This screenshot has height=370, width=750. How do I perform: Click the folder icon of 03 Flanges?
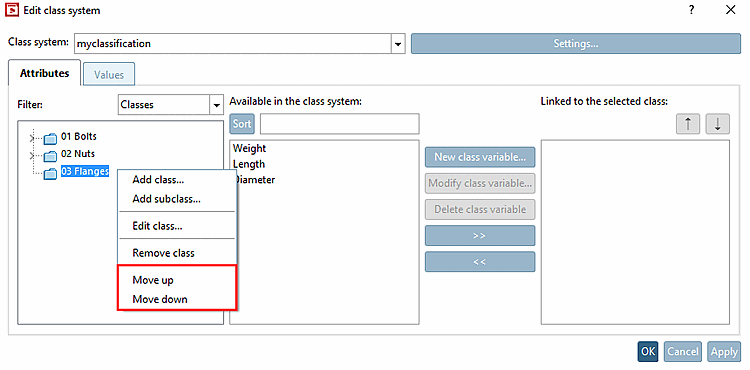point(50,174)
